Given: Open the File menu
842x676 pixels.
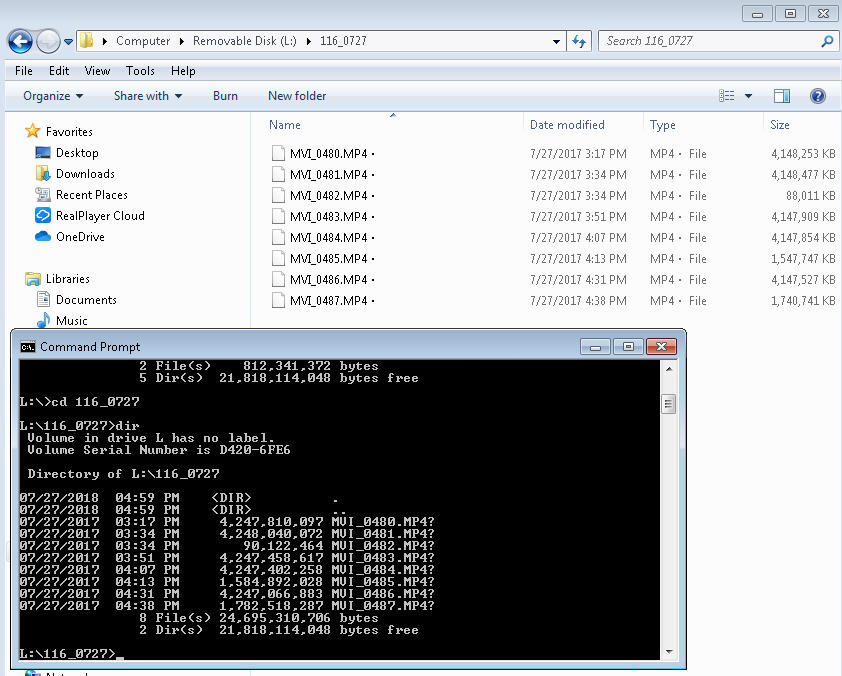Looking at the screenshot, I should click(24, 71).
